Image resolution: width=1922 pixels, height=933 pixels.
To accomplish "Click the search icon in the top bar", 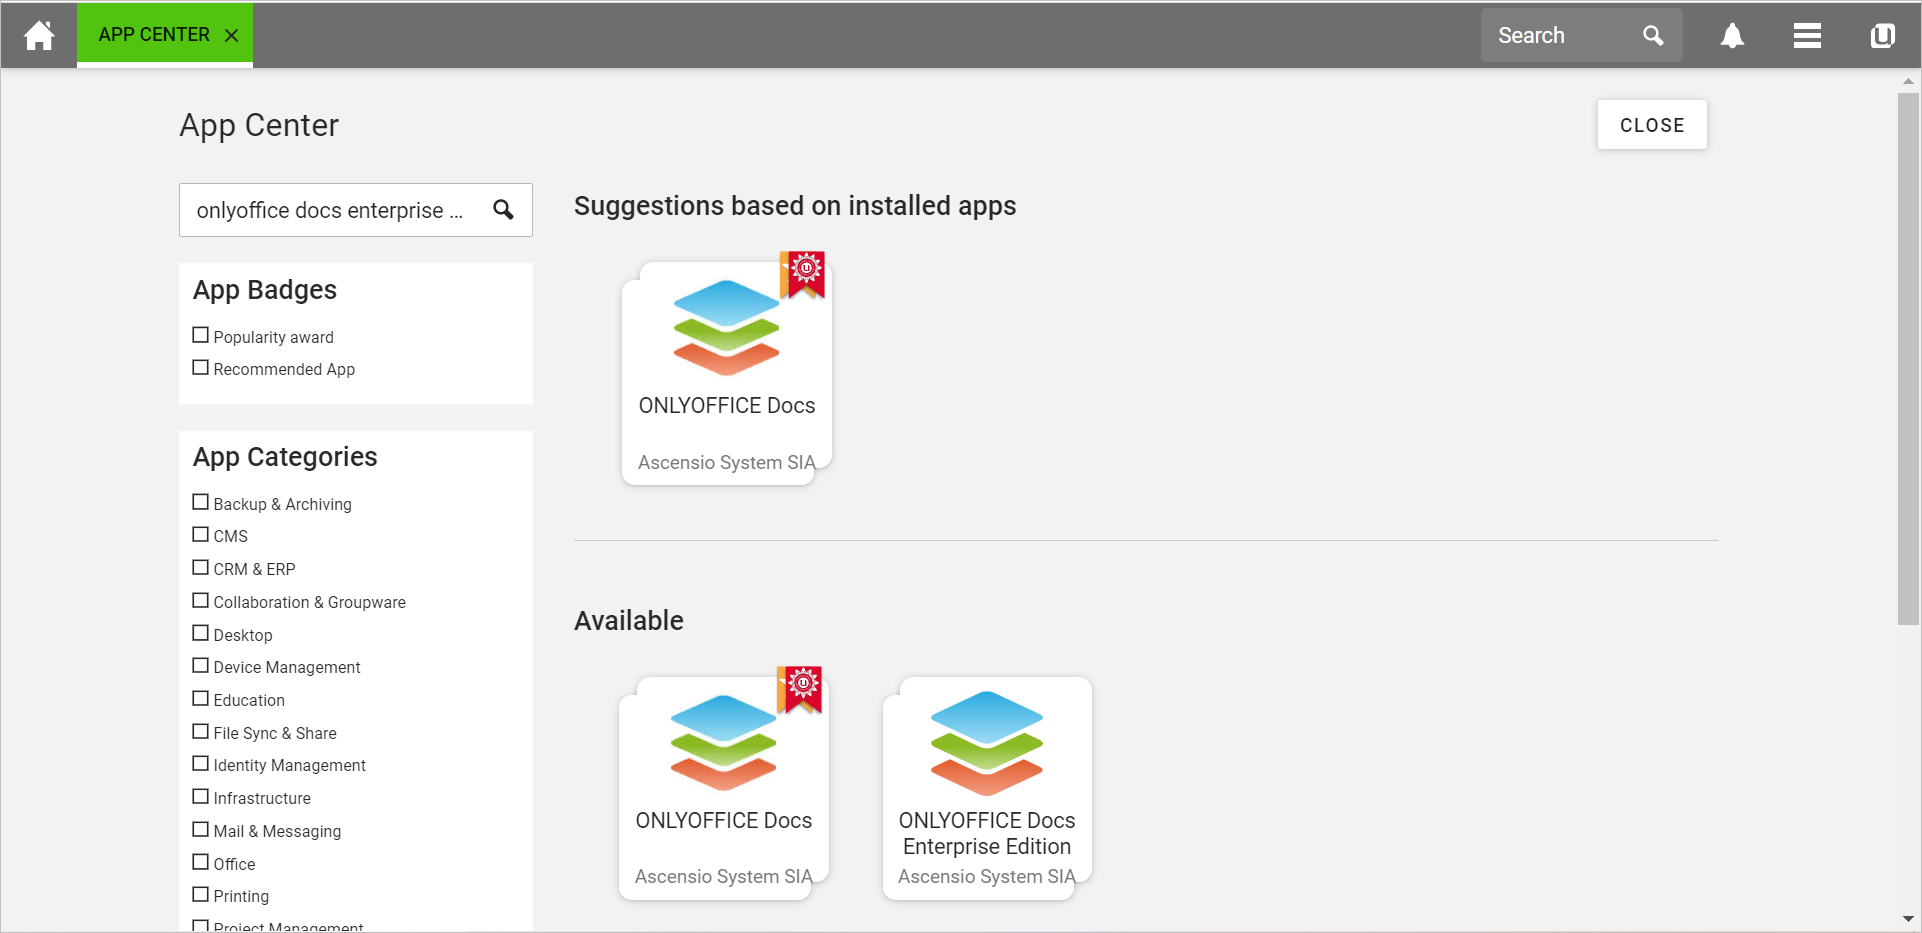I will point(1653,35).
